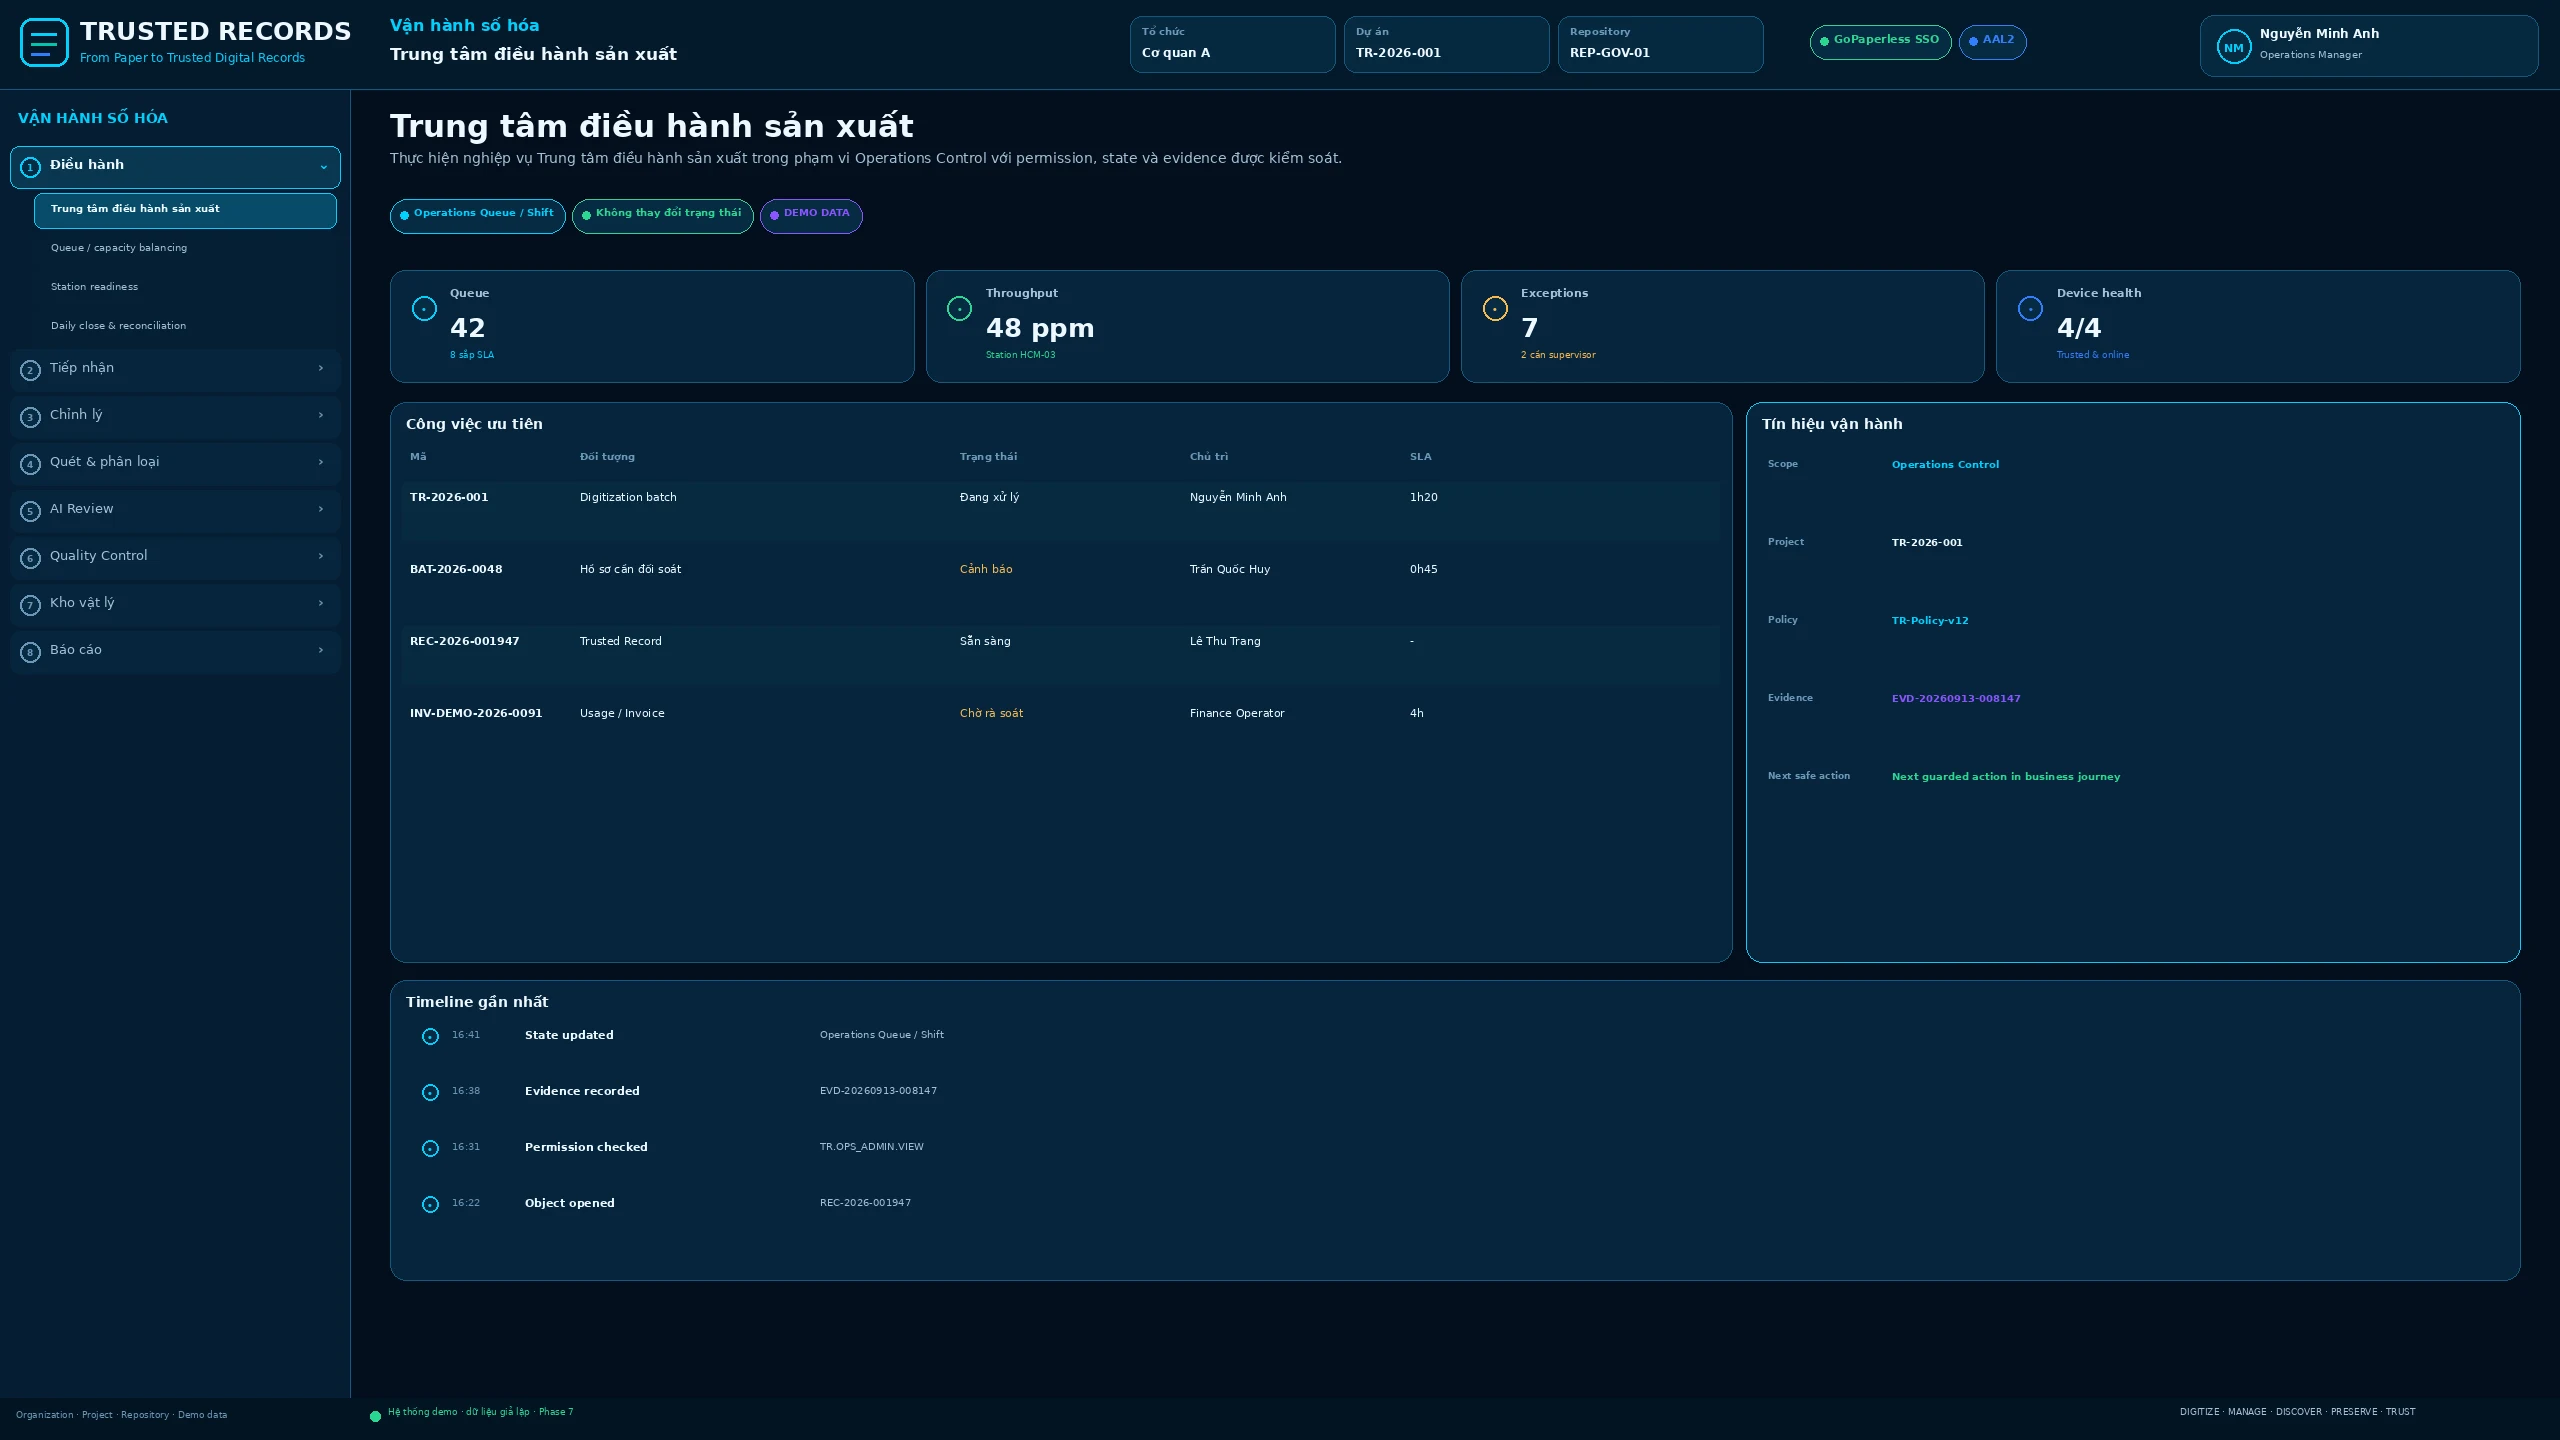Click the number 5 icon beside AI Review
The width and height of the screenshot is (2560, 1440).
pyautogui.click(x=30, y=511)
